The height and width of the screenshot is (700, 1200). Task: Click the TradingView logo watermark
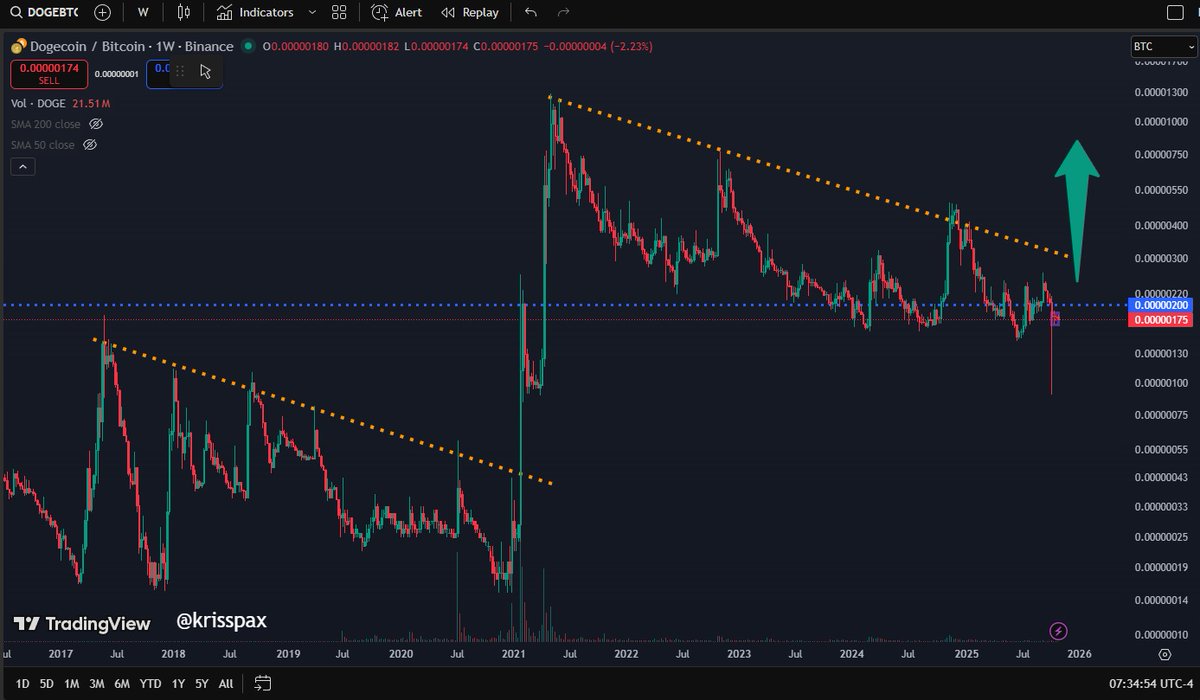pyautogui.click(x=80, y=623)
